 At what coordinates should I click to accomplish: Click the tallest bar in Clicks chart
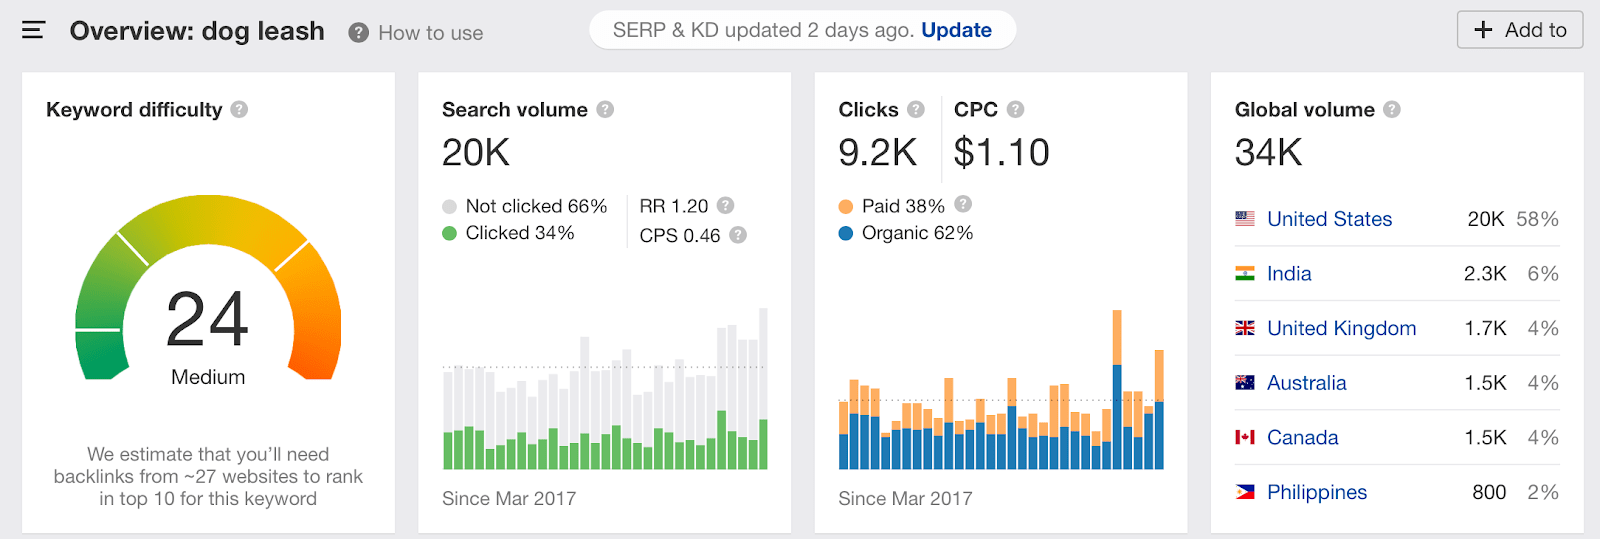point(1117,390)
